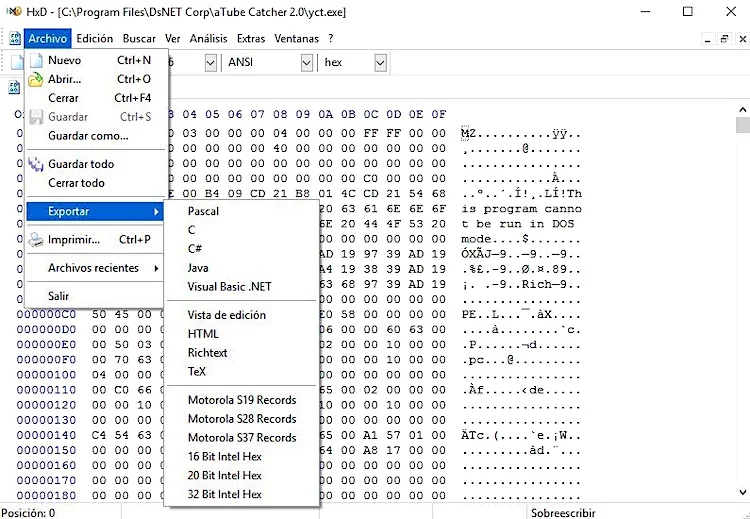Click the scrollbar down arrow
Viewport: 750px width, 519px height.
coord(742,492)
